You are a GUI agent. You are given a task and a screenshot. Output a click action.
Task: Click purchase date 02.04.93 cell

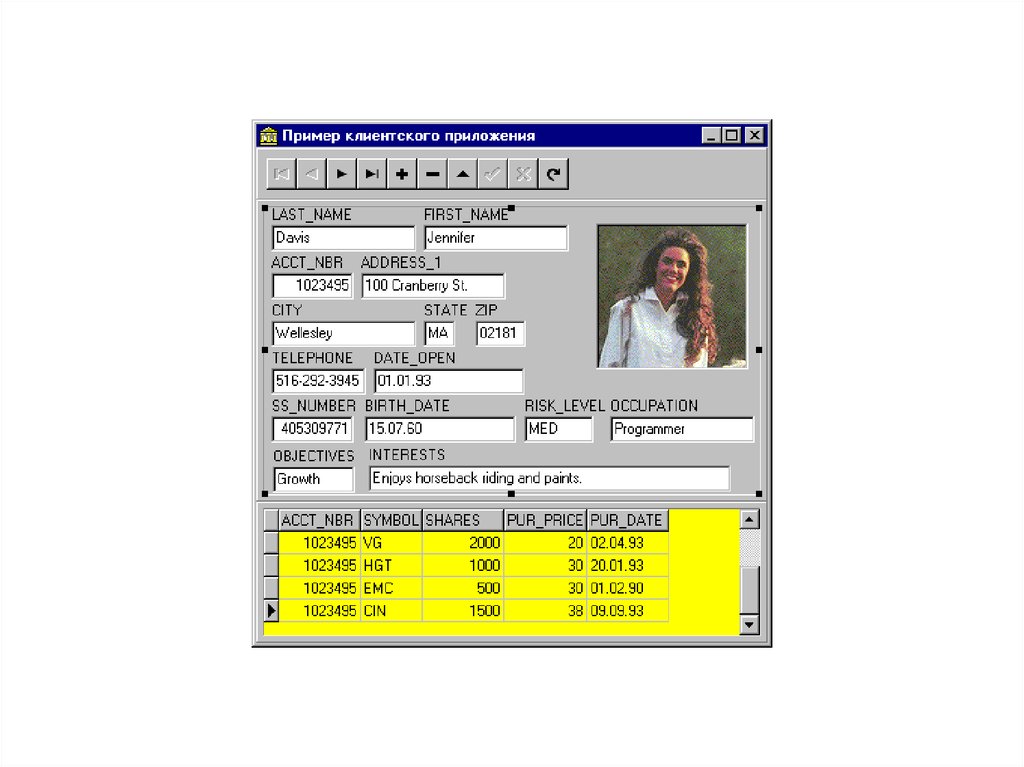(x=628, y=543)
